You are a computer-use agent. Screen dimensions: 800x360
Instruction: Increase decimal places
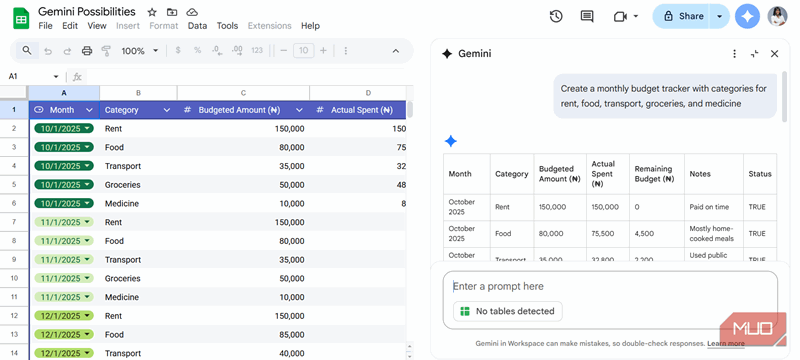pos(237,50)
